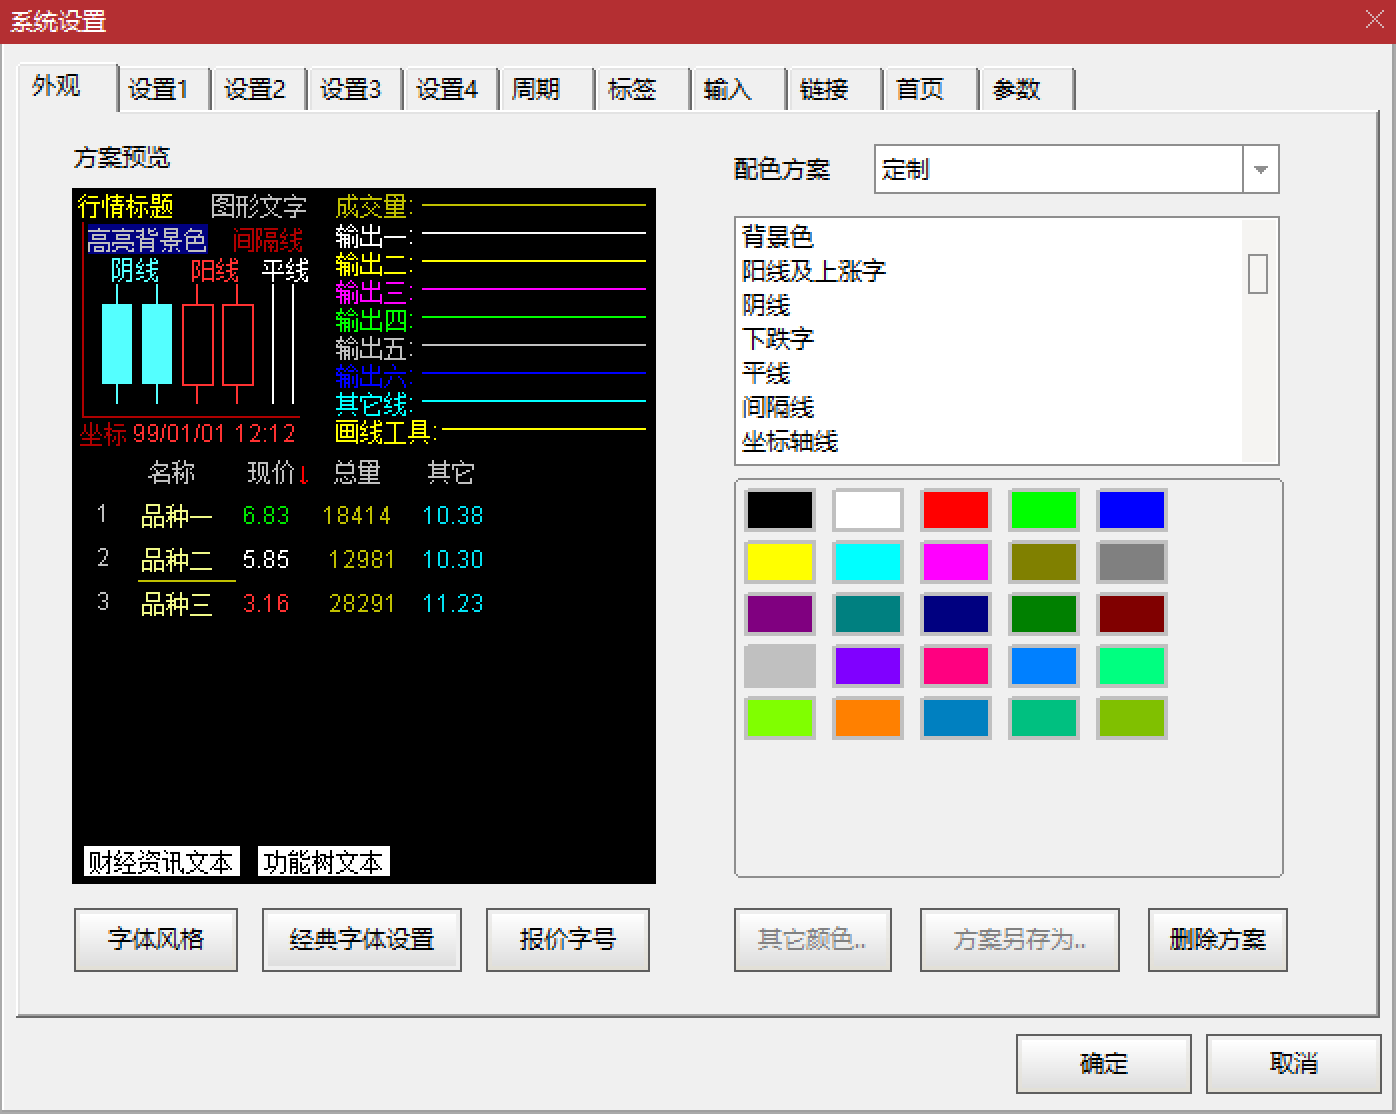The height and width of the screenshot is (1114, 1396).
Task: Switch to the 输入 tab
Action: point(739,89)
